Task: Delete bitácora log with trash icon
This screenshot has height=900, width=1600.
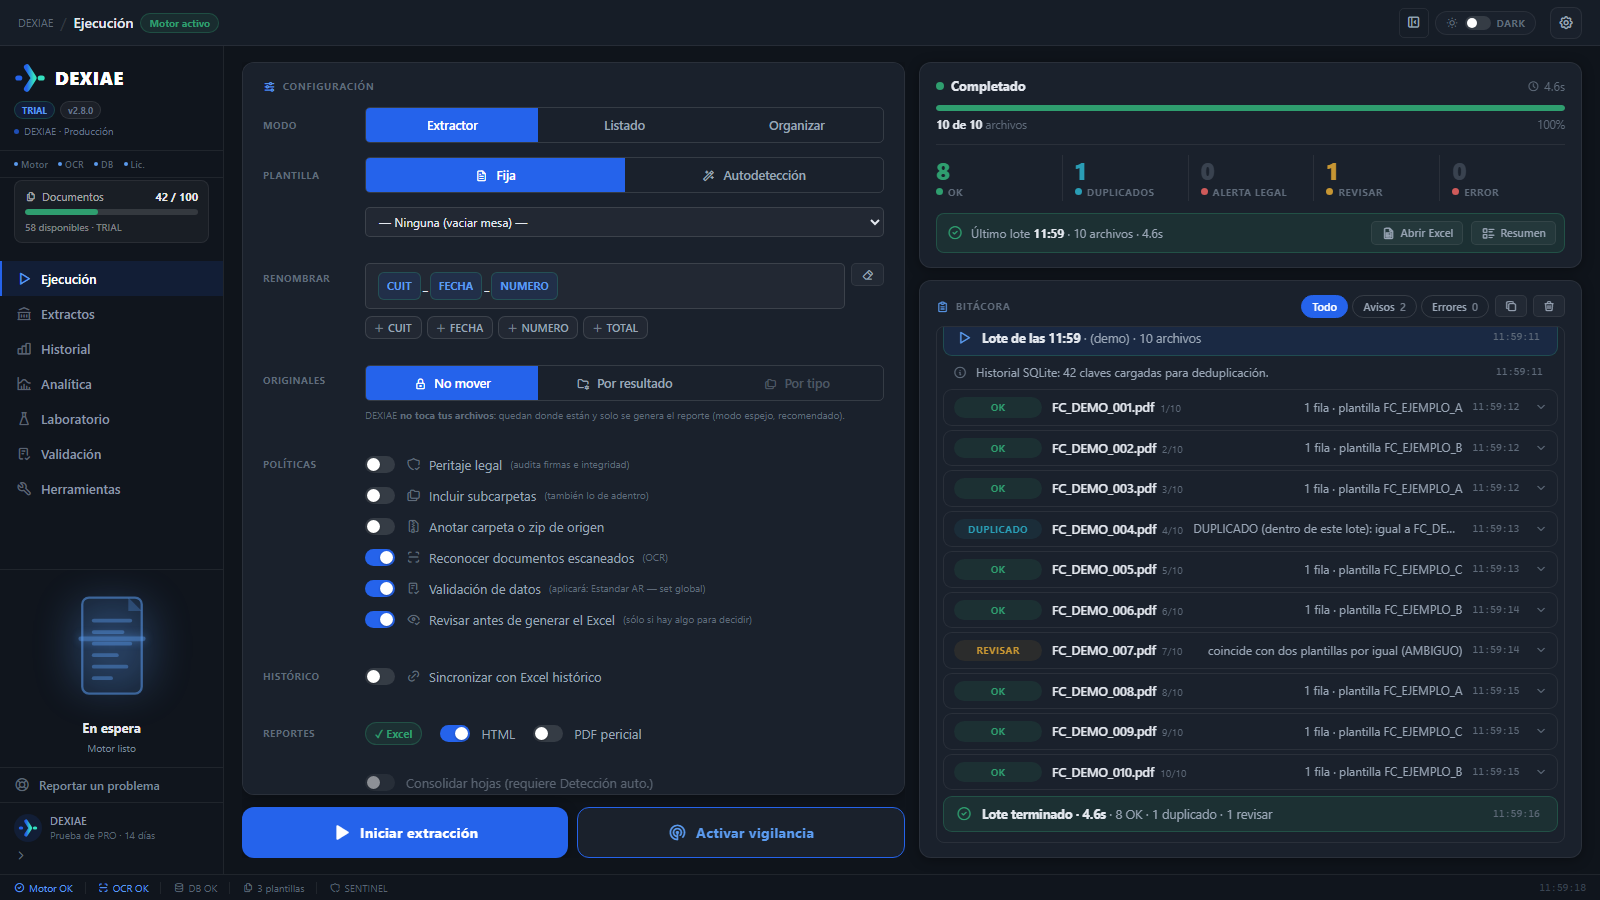Action: tap(1549, 307)
